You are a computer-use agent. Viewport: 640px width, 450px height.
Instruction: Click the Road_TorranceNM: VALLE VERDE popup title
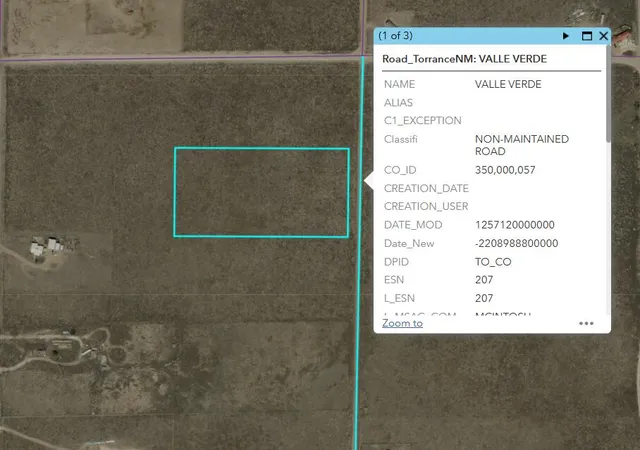(x=464, y=59)
